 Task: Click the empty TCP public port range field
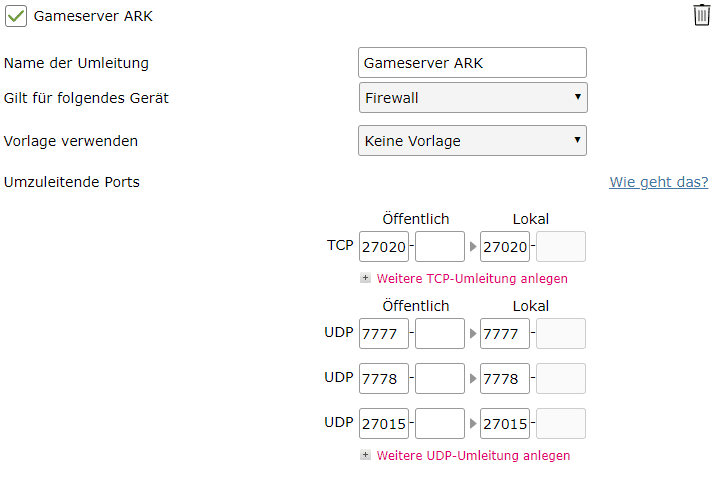click(440, 247)
